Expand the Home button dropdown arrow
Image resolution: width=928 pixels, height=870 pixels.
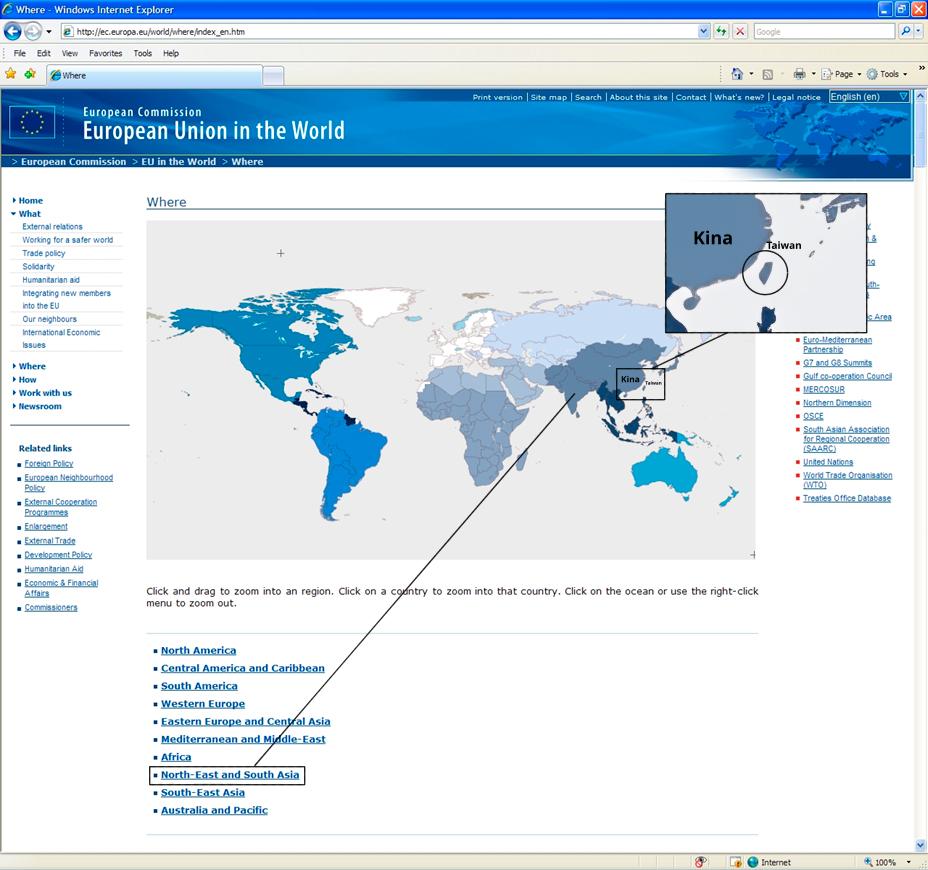751,74
